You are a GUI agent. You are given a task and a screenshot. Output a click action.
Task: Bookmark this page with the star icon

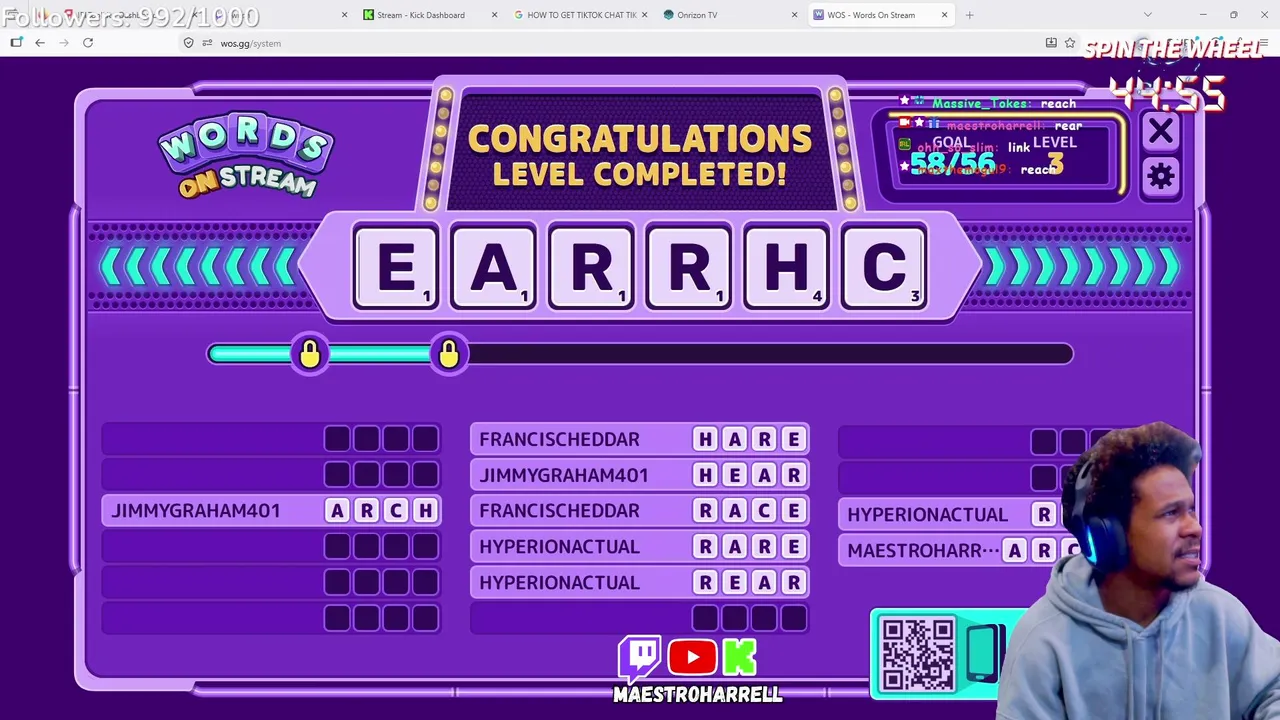[x=1070, y=43]
